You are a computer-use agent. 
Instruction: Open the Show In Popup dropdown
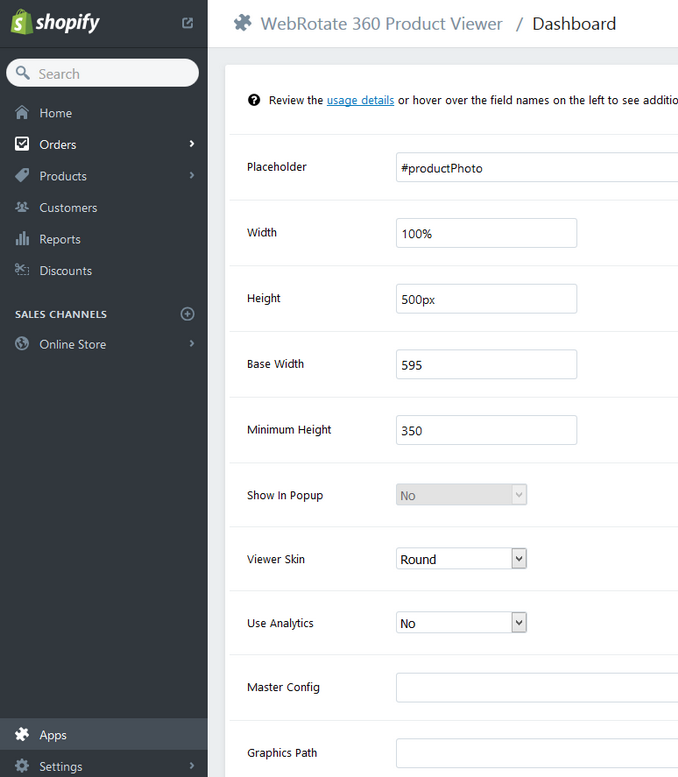[461, 495]
